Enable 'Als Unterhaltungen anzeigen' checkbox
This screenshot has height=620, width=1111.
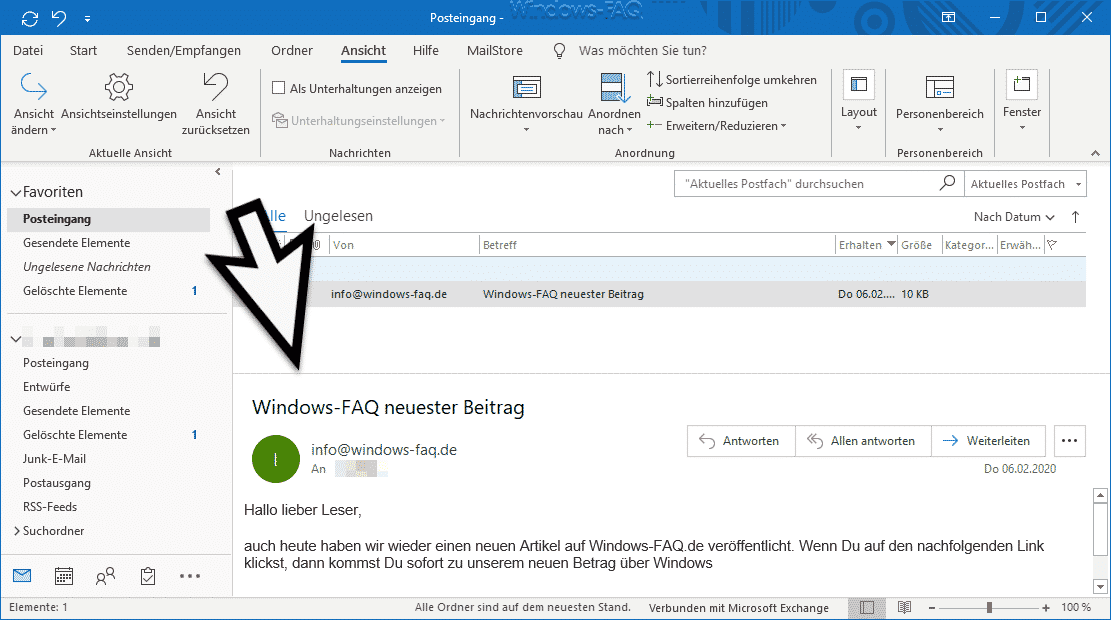[x=278, y=88]
